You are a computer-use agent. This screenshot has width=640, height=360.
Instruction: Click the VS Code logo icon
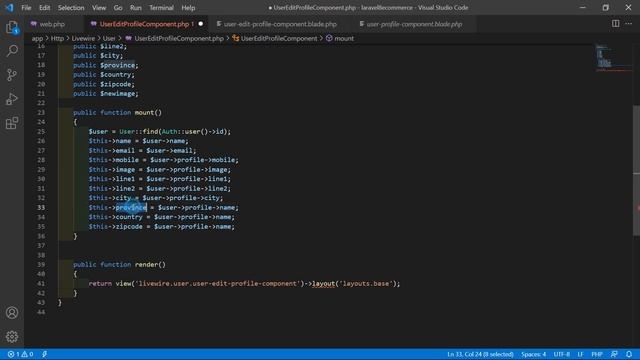[9, 7]
